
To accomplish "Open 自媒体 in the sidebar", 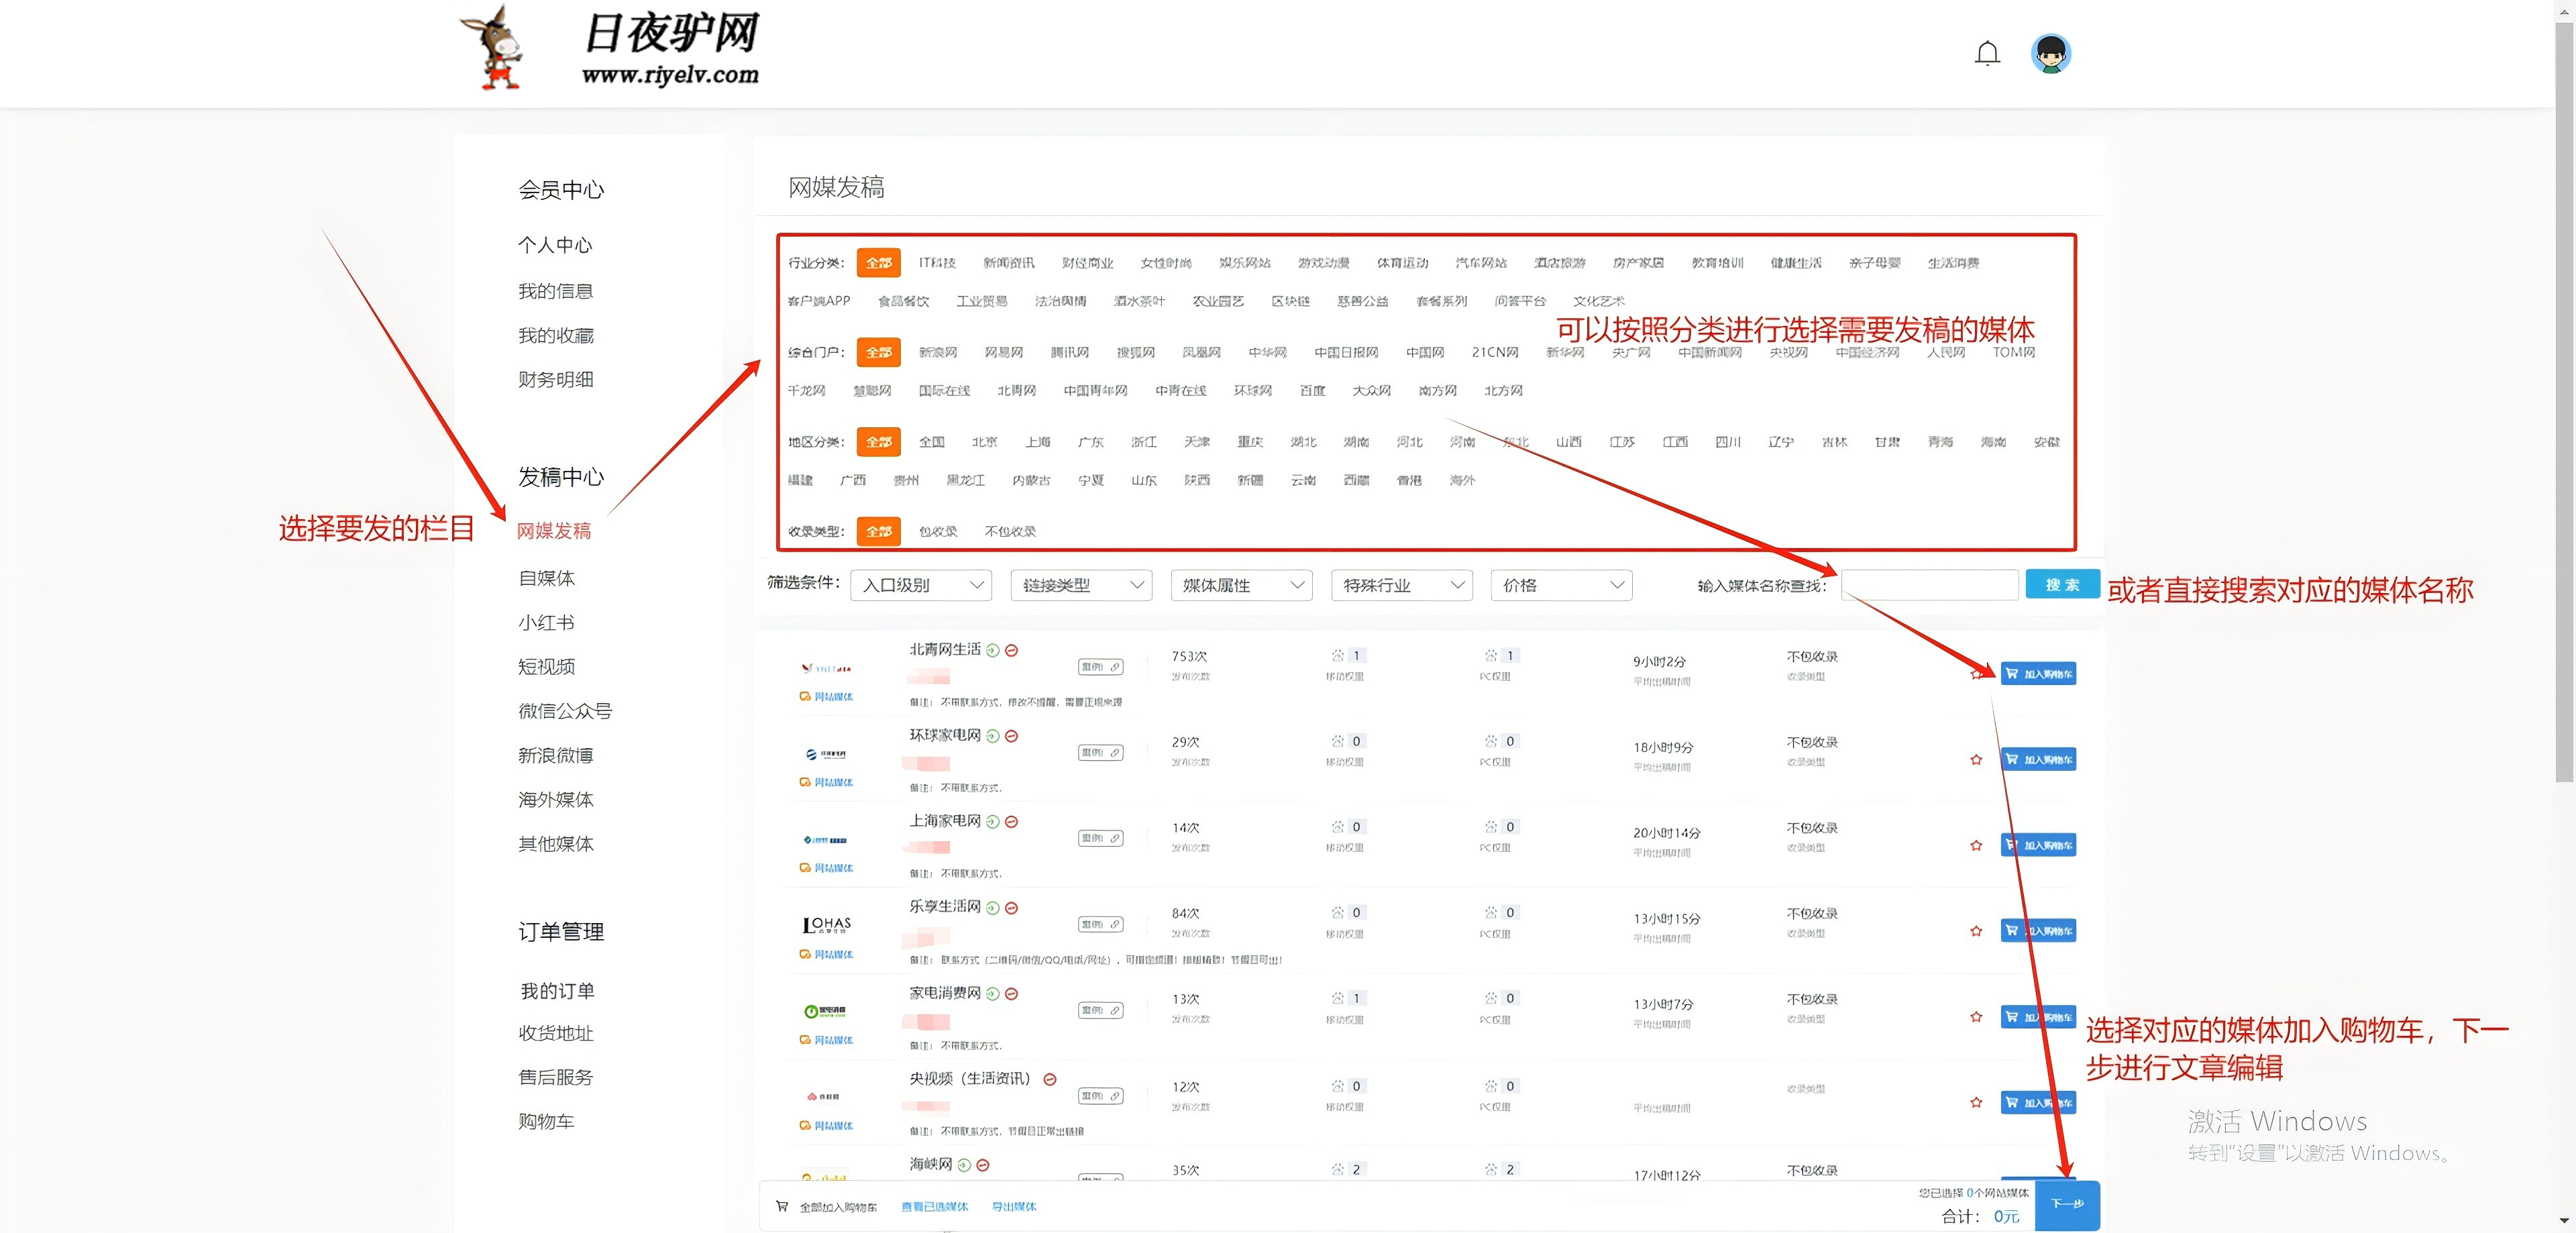I will click(x=546, y=579).
